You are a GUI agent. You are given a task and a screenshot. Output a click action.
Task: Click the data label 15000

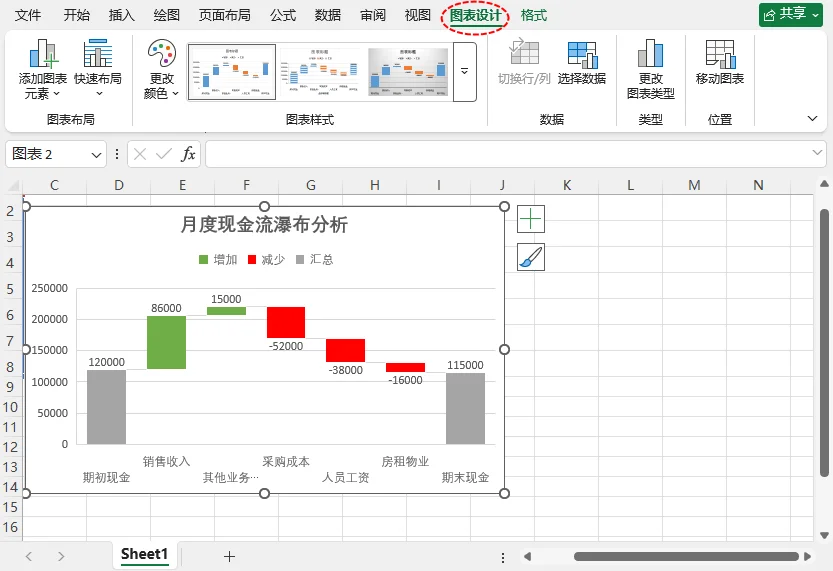226,299
